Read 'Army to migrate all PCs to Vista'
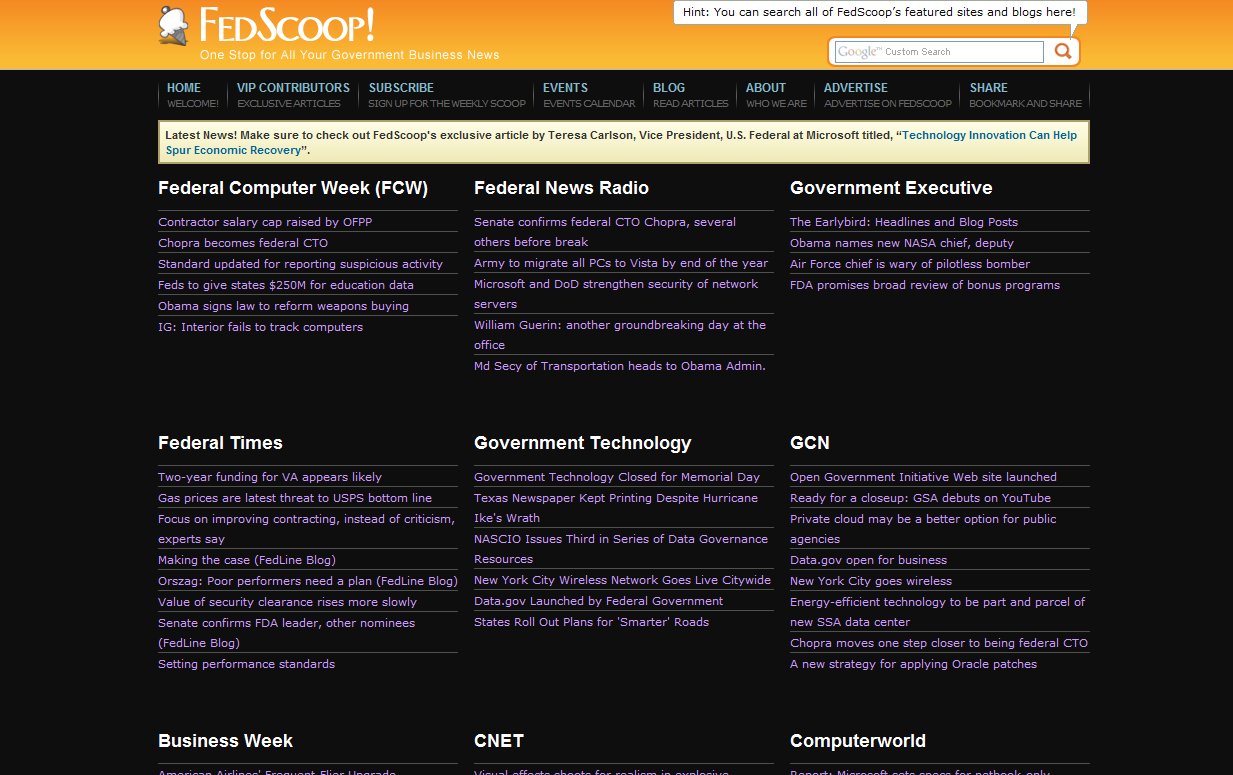 621,263
